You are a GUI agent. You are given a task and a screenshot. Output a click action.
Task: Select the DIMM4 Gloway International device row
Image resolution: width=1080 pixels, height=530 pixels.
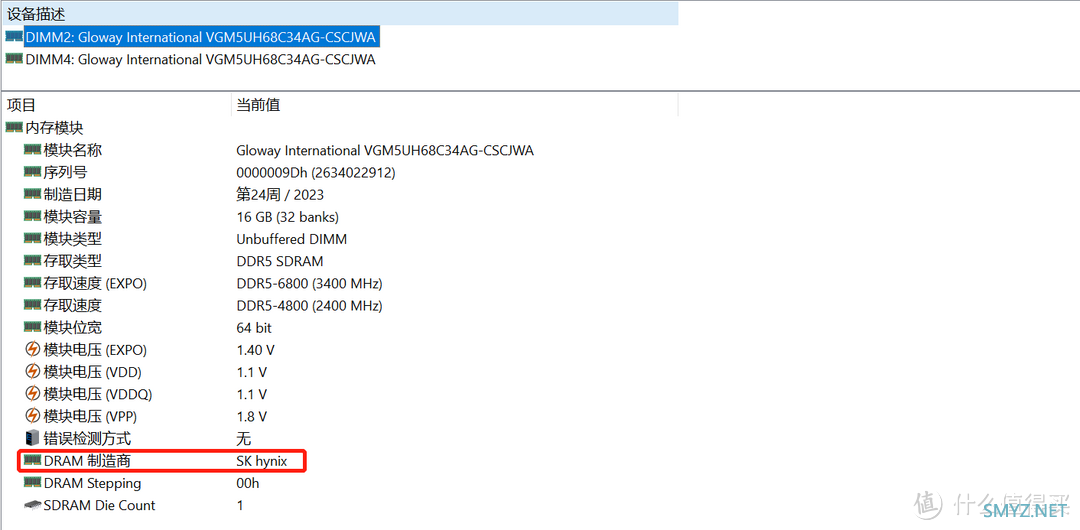point(200,60)
